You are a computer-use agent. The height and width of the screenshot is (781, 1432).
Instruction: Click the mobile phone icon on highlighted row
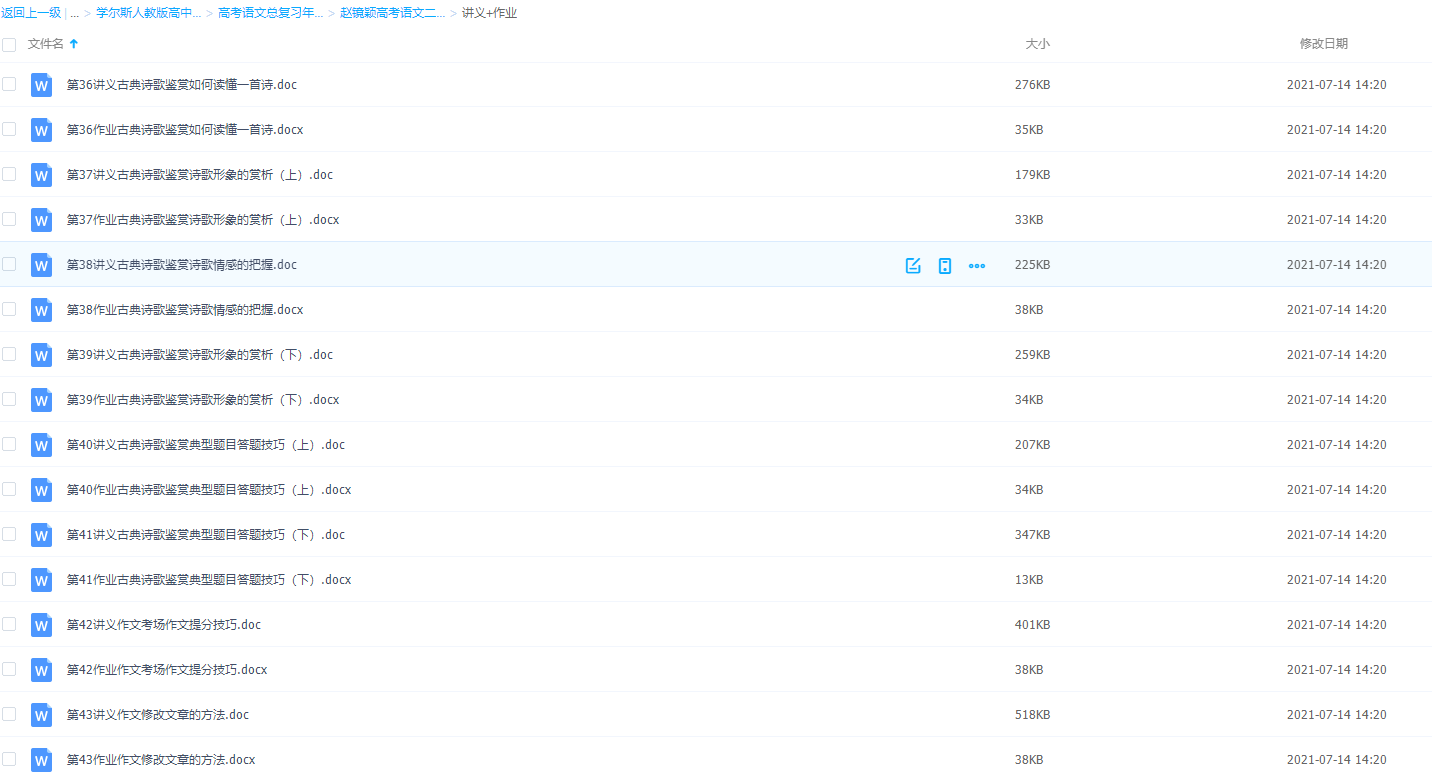[x=944, y=265]
